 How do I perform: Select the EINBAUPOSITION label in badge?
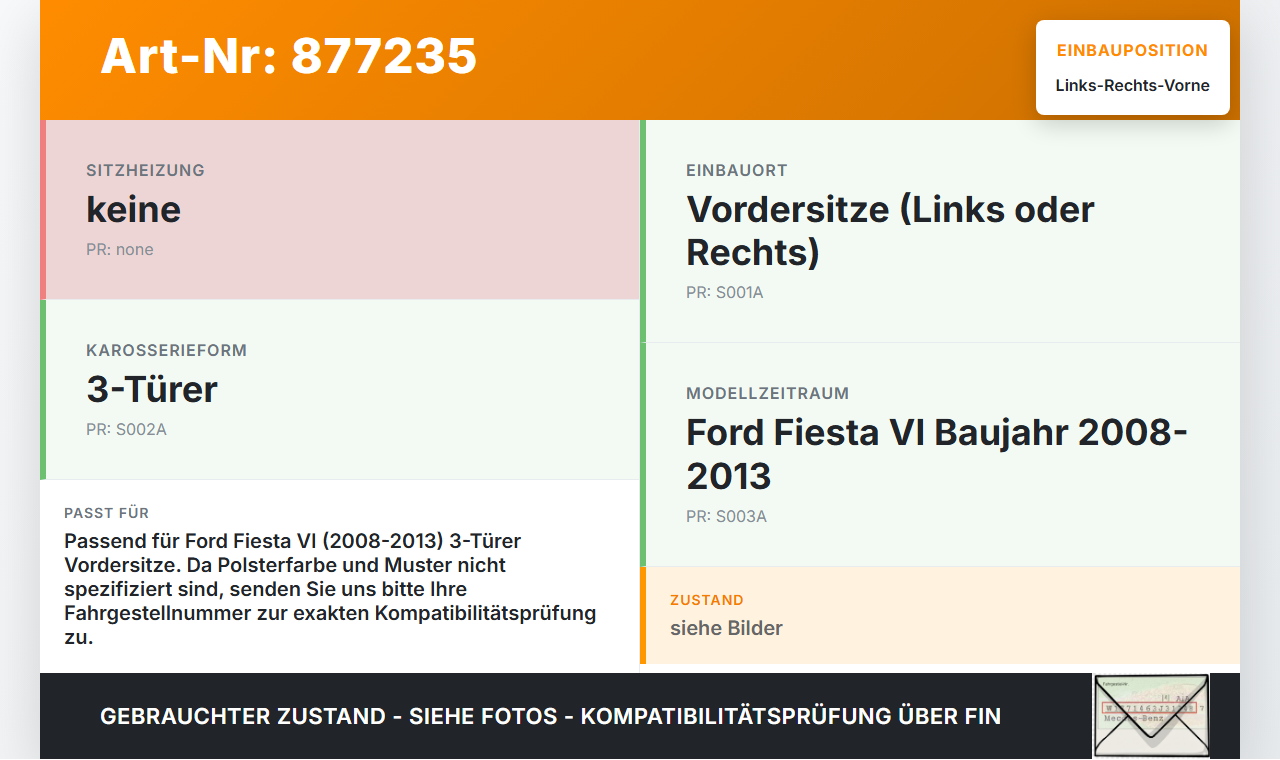(x=1132, y=50)
